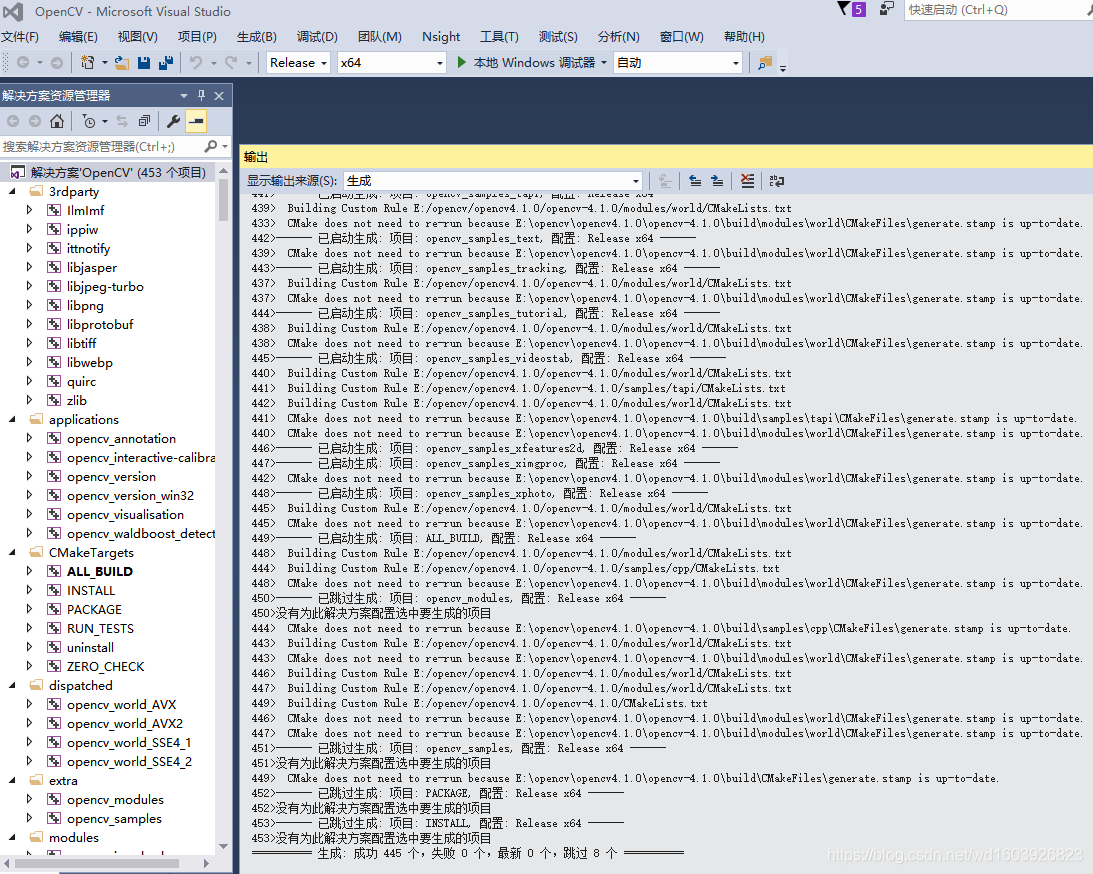The width and height of the screenshot is (1093, 874).
Task: Click the Redo arrow icon
Action: [231, 63]
